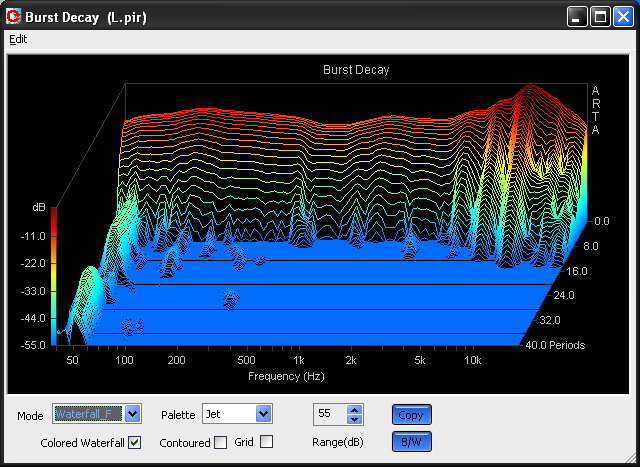Increase range with the up stepper arrow

(355, 410)
